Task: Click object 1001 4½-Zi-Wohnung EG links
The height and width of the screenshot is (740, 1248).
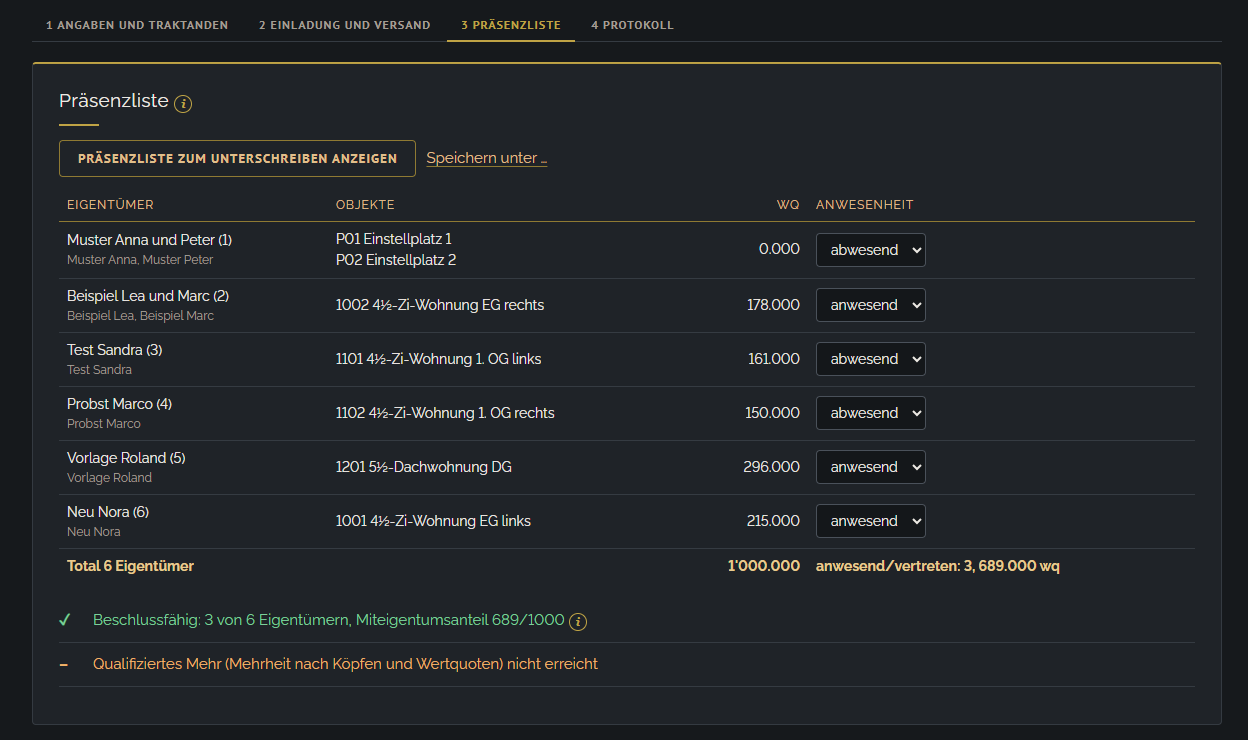Action: point(433,521)
